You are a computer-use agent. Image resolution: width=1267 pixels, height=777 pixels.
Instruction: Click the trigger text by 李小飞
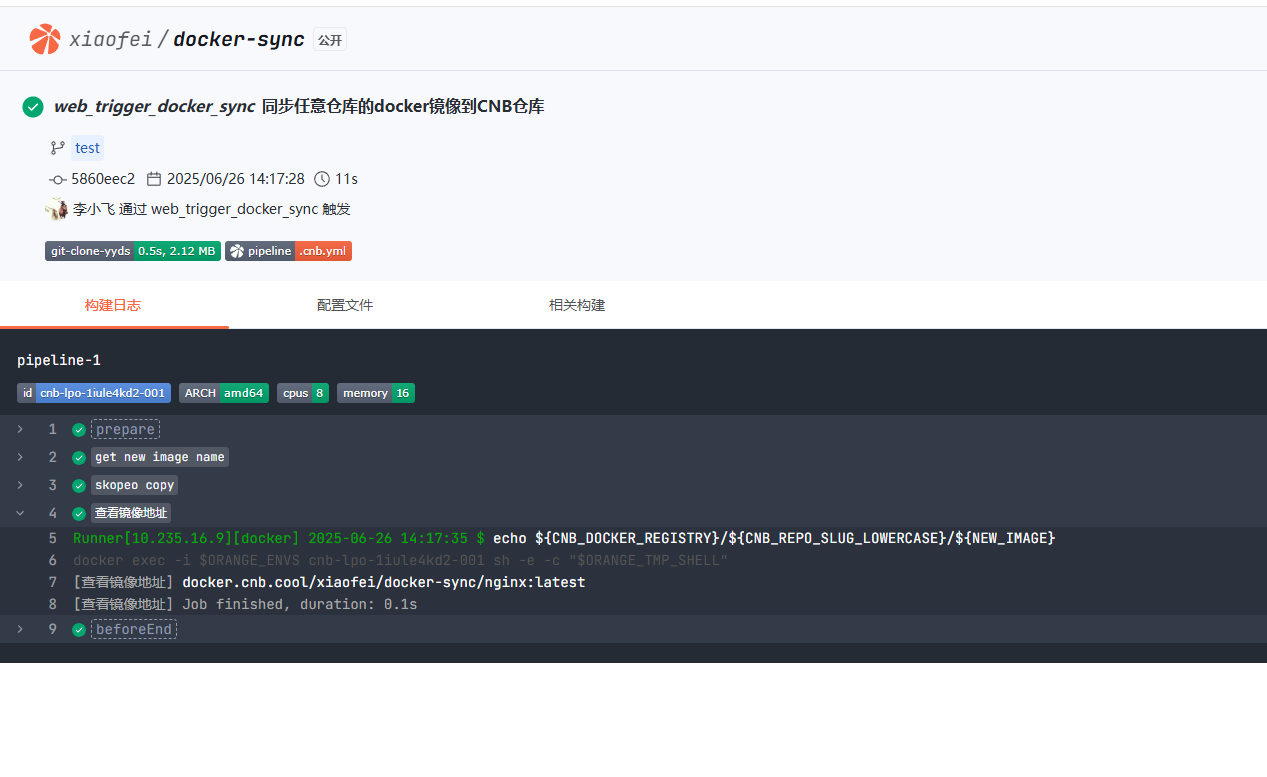coord(212,209)
